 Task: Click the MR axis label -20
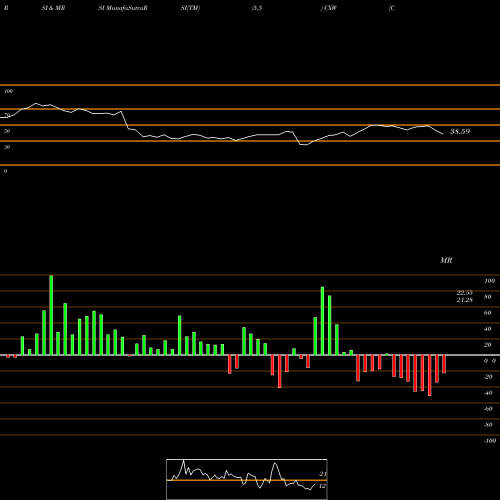coord(488,377)
